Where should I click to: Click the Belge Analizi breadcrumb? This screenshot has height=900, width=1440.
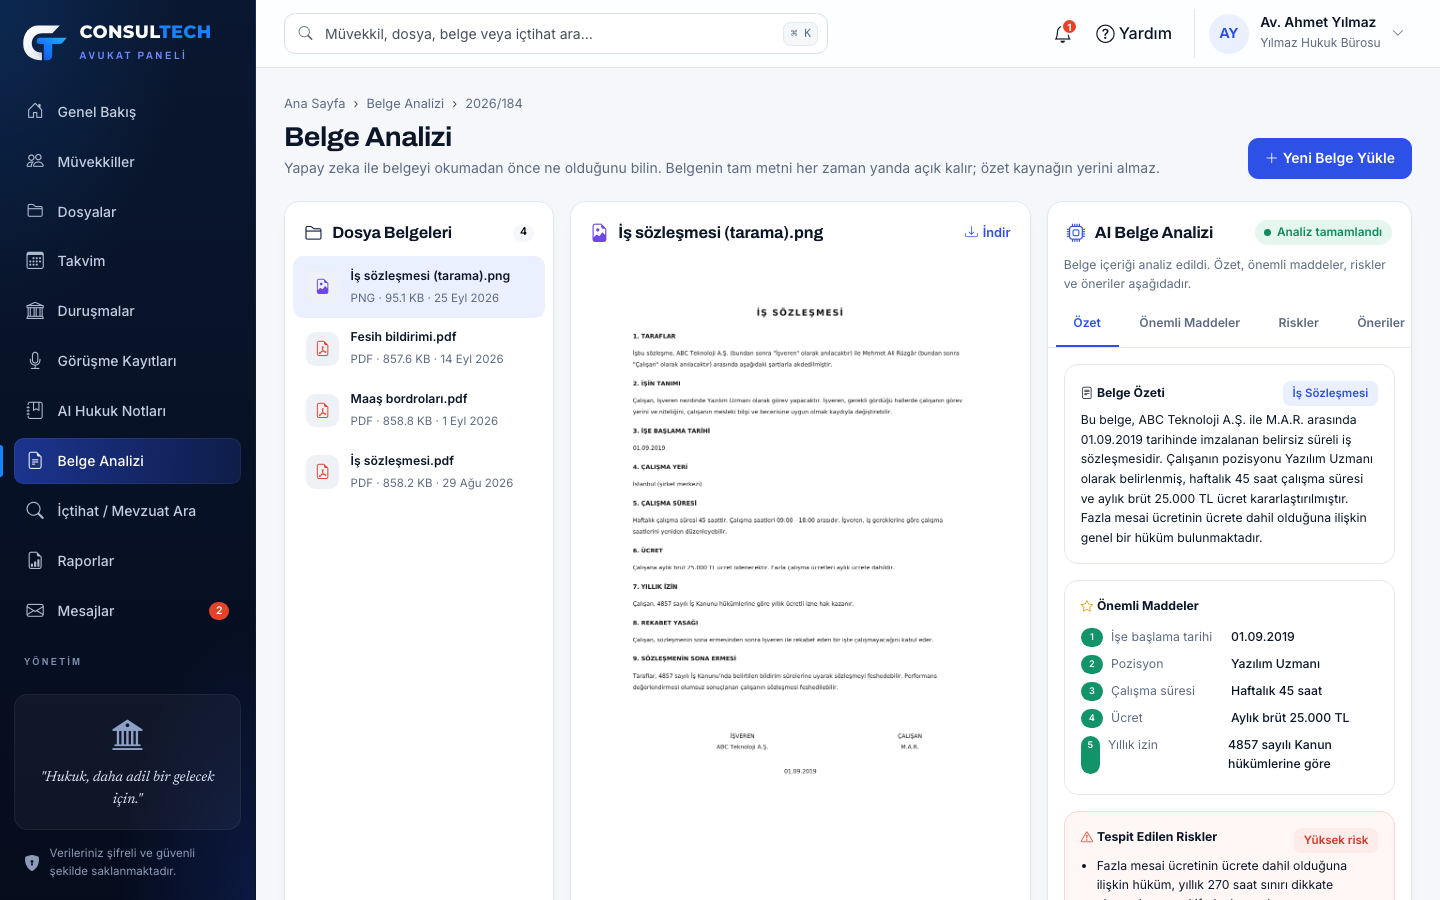tap(405, 104)
